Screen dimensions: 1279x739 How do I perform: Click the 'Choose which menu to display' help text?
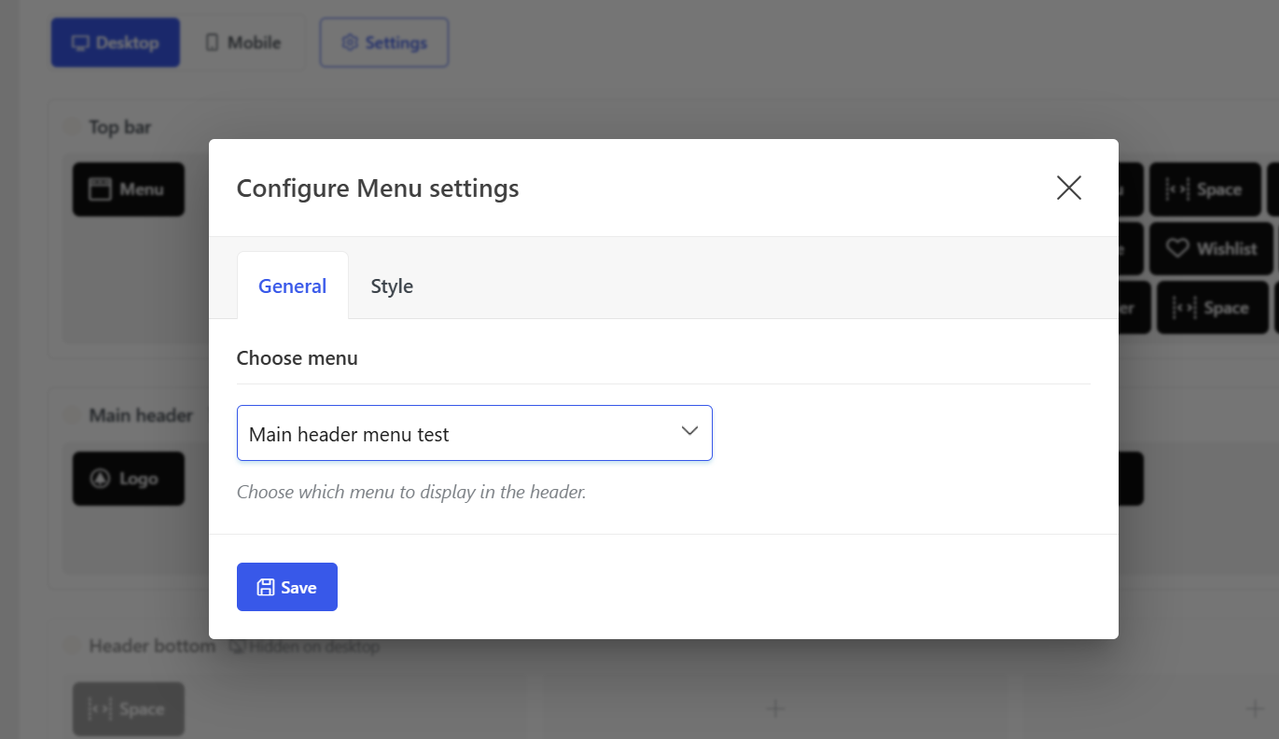click(411, 492)
